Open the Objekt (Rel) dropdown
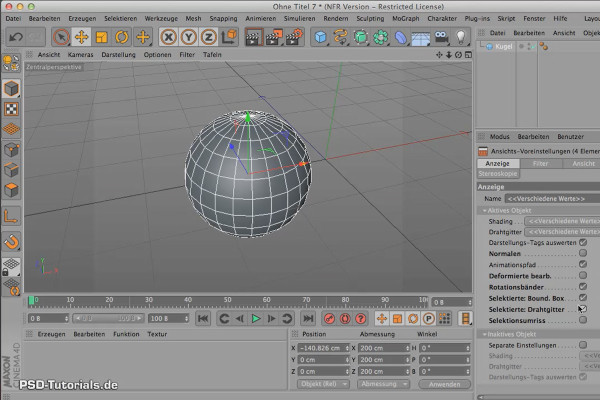This screenshot has height=400, width=600. pos(323,384)
